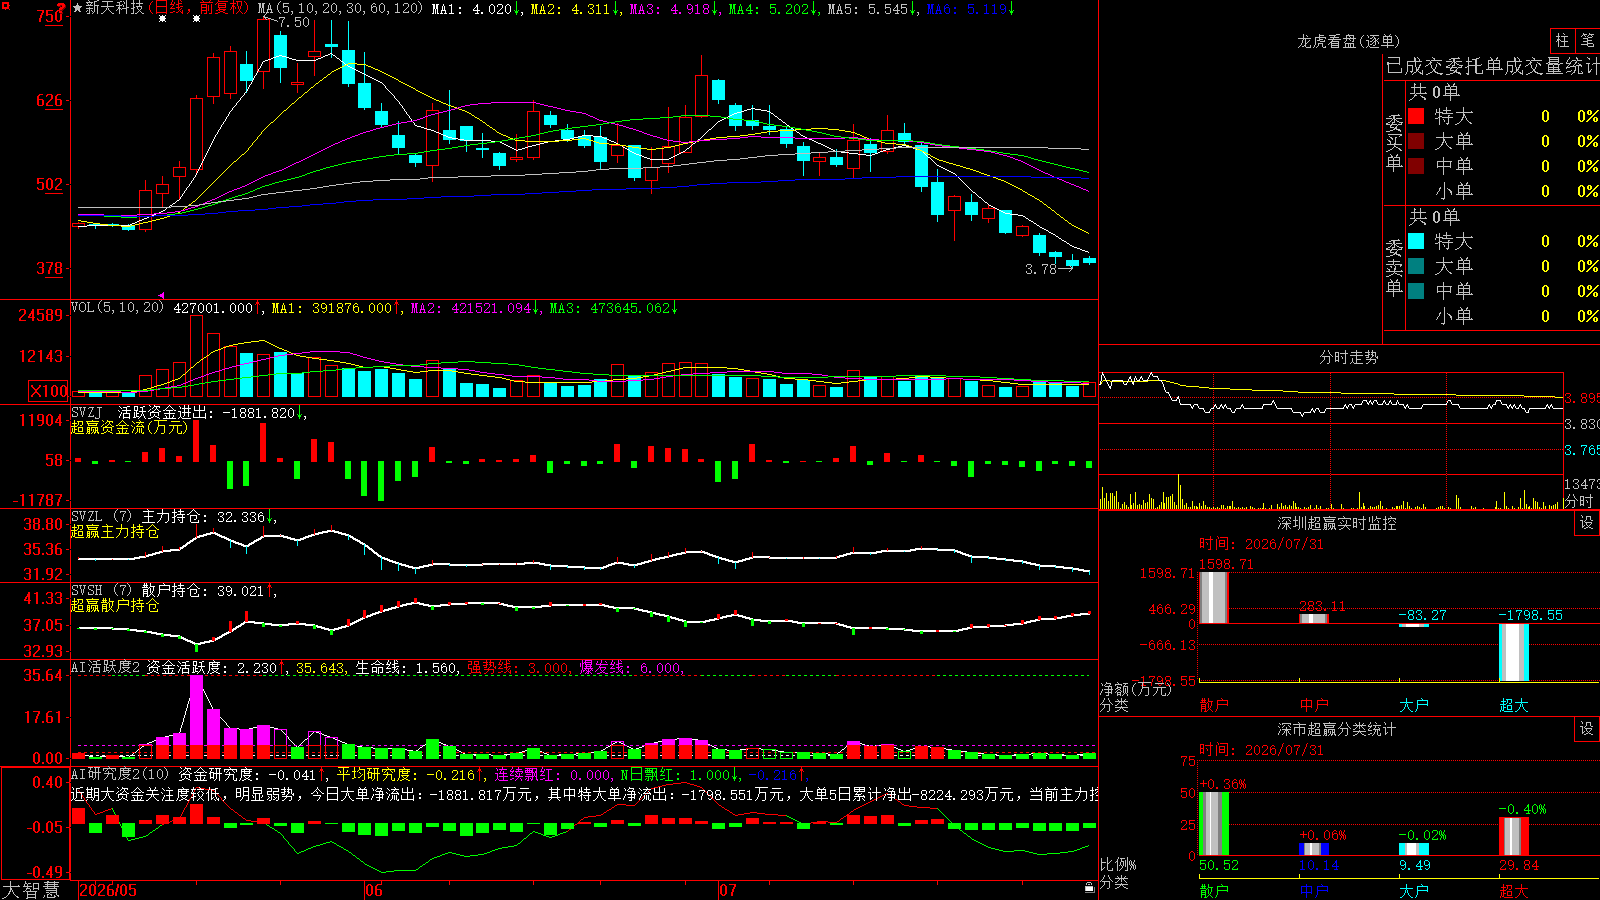The image size is (1600, 900).
Task: Click 超大 category in 深市超赢分类统计 chart
Action: pos(1514,891)
